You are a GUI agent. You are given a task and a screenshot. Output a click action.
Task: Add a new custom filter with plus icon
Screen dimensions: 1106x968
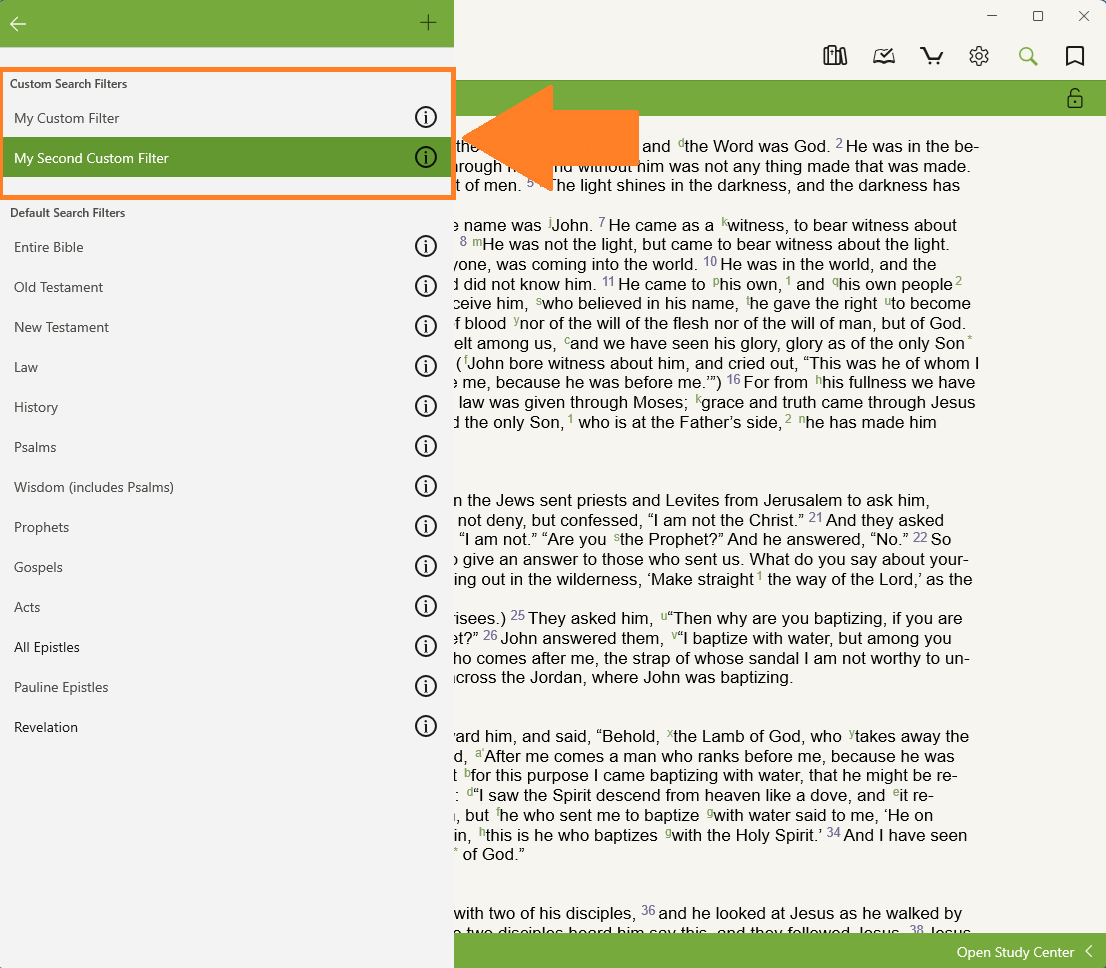[428, 23]
